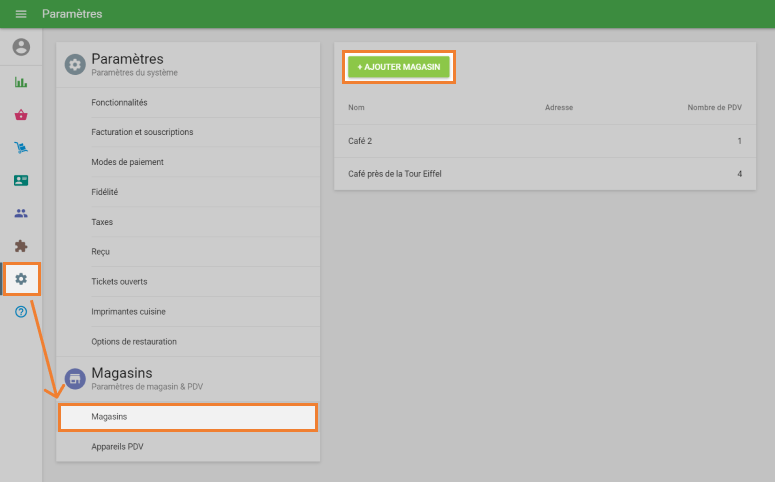Screen dimensions: 775x482
Task: Open the employees ID badge icon
Action: pyautogui.click(x=21, y=181)
